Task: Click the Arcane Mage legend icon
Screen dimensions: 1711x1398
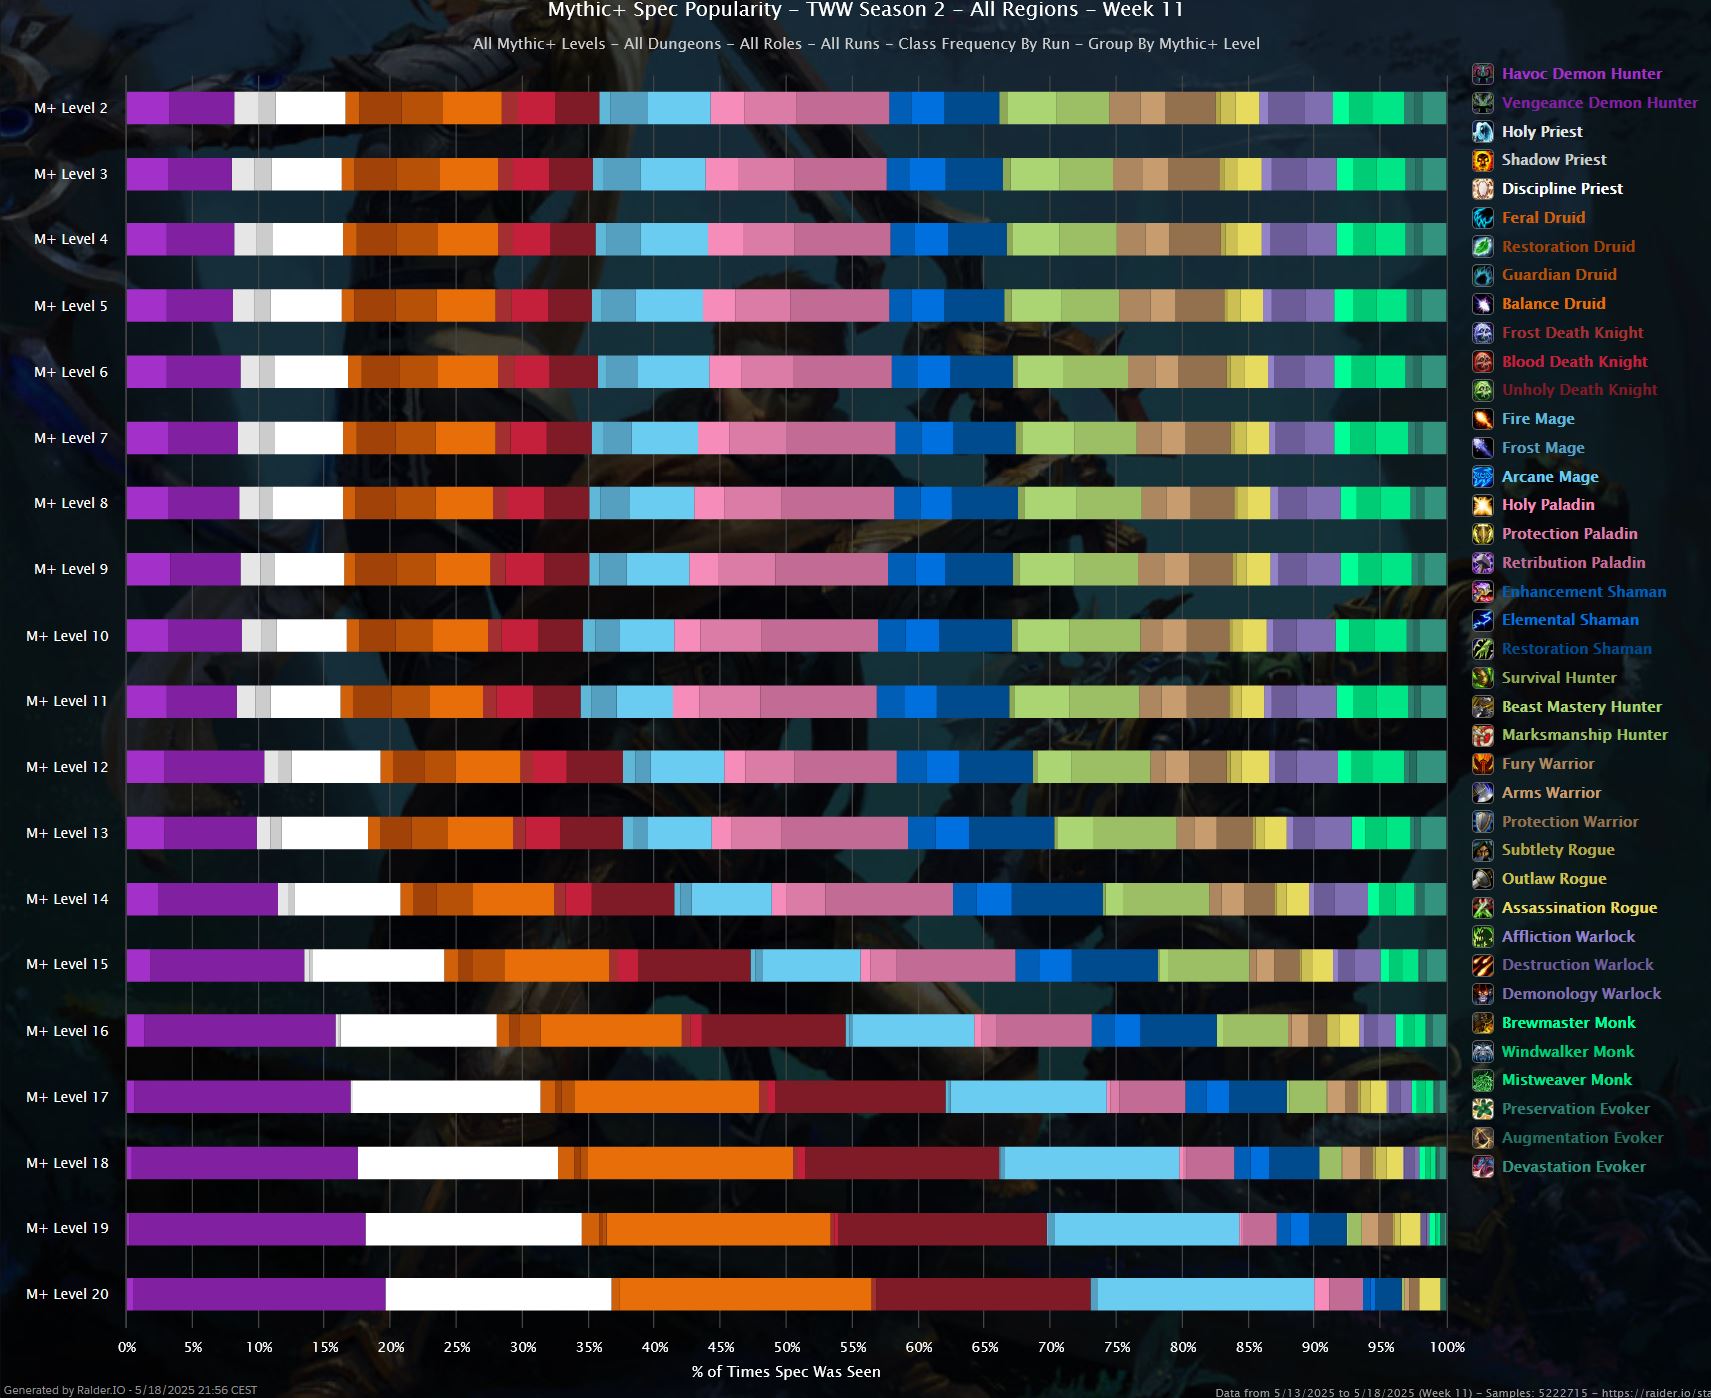Action: (x=1483, y=476)
